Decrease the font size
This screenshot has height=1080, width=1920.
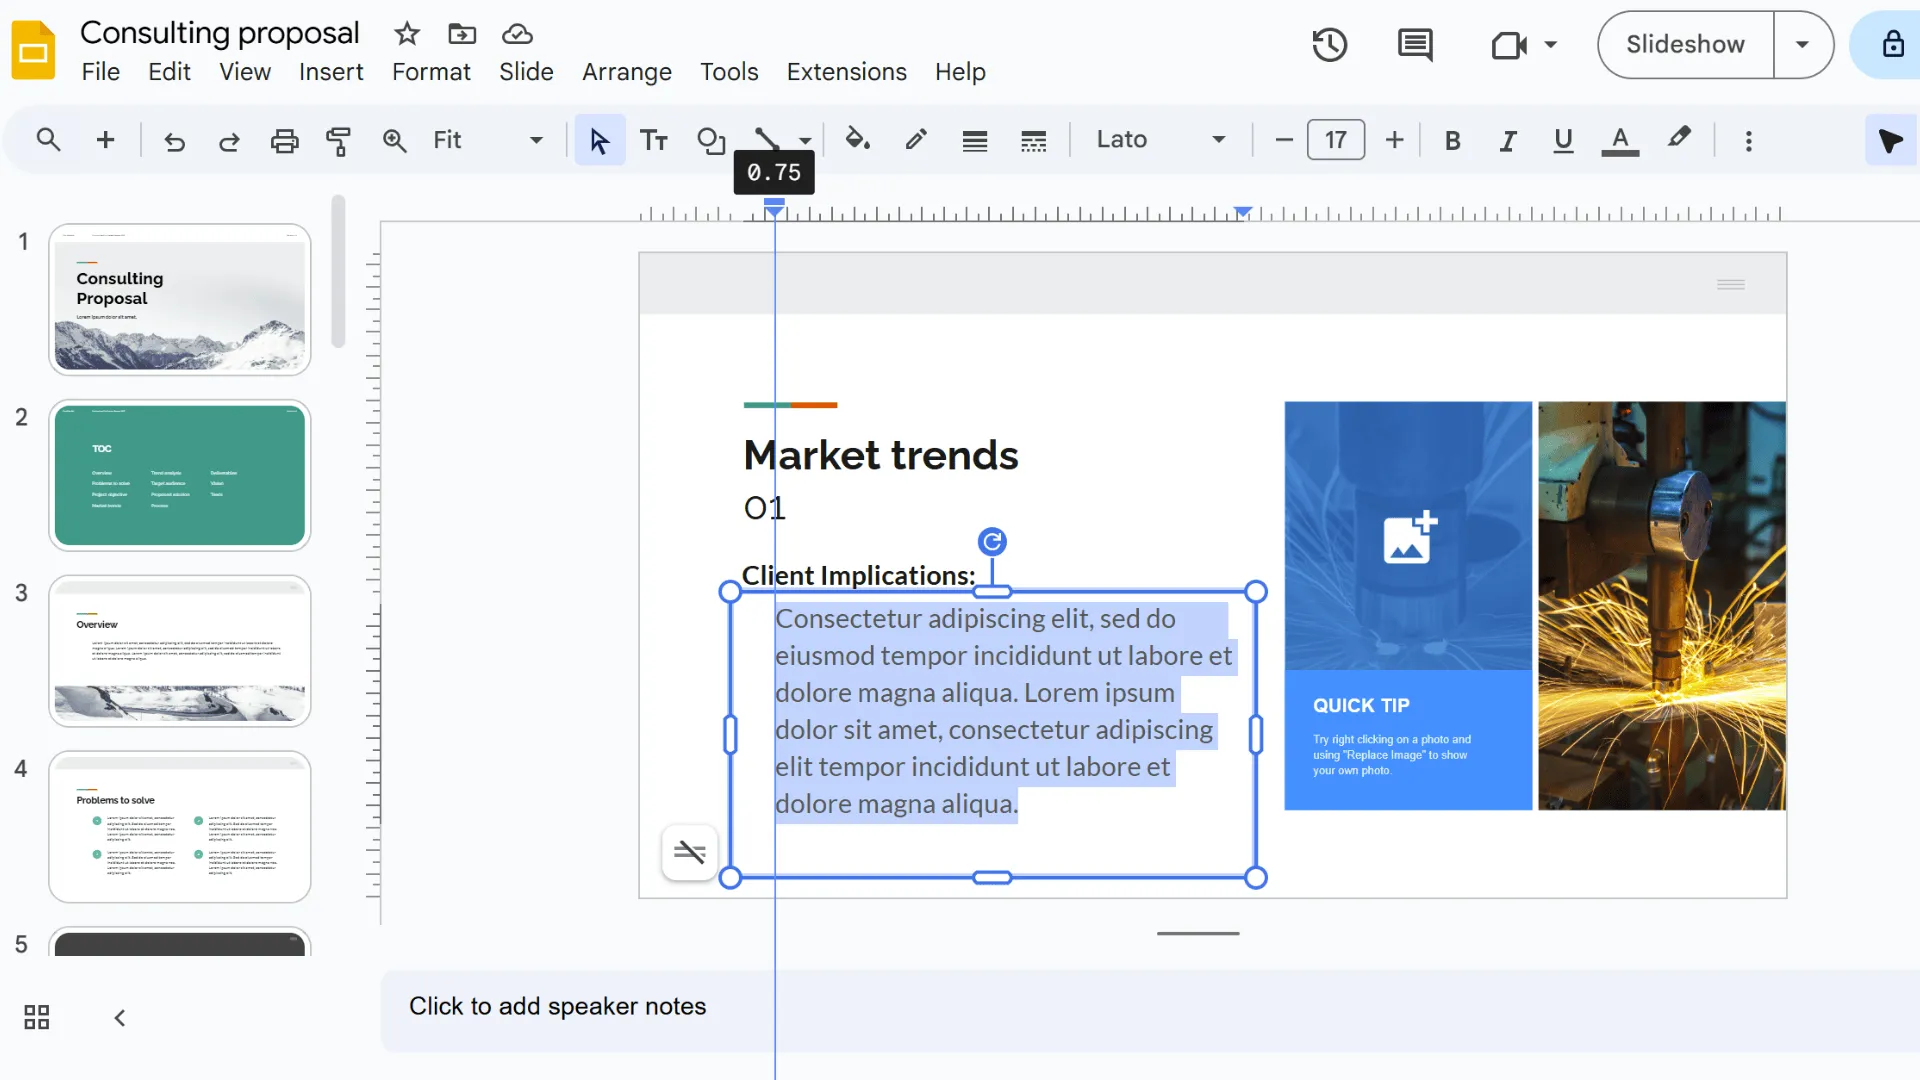tap(1284, 141)
